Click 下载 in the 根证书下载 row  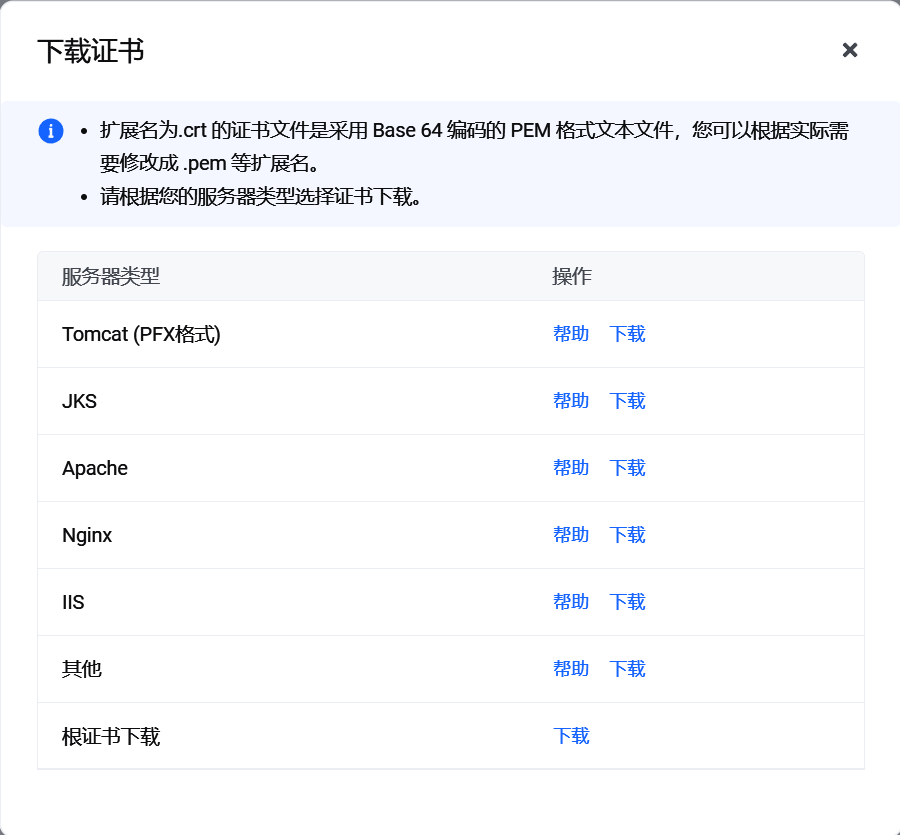coord(571,736)
